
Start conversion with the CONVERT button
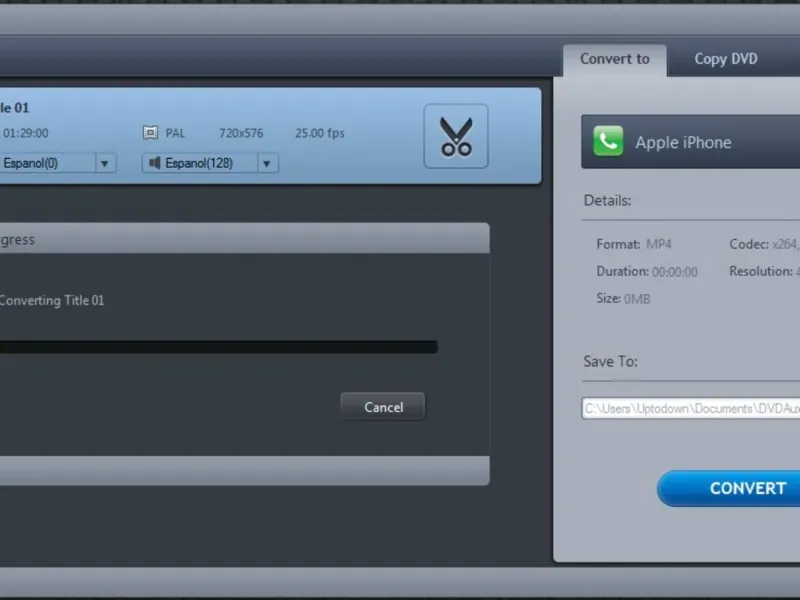coord(729,488)
